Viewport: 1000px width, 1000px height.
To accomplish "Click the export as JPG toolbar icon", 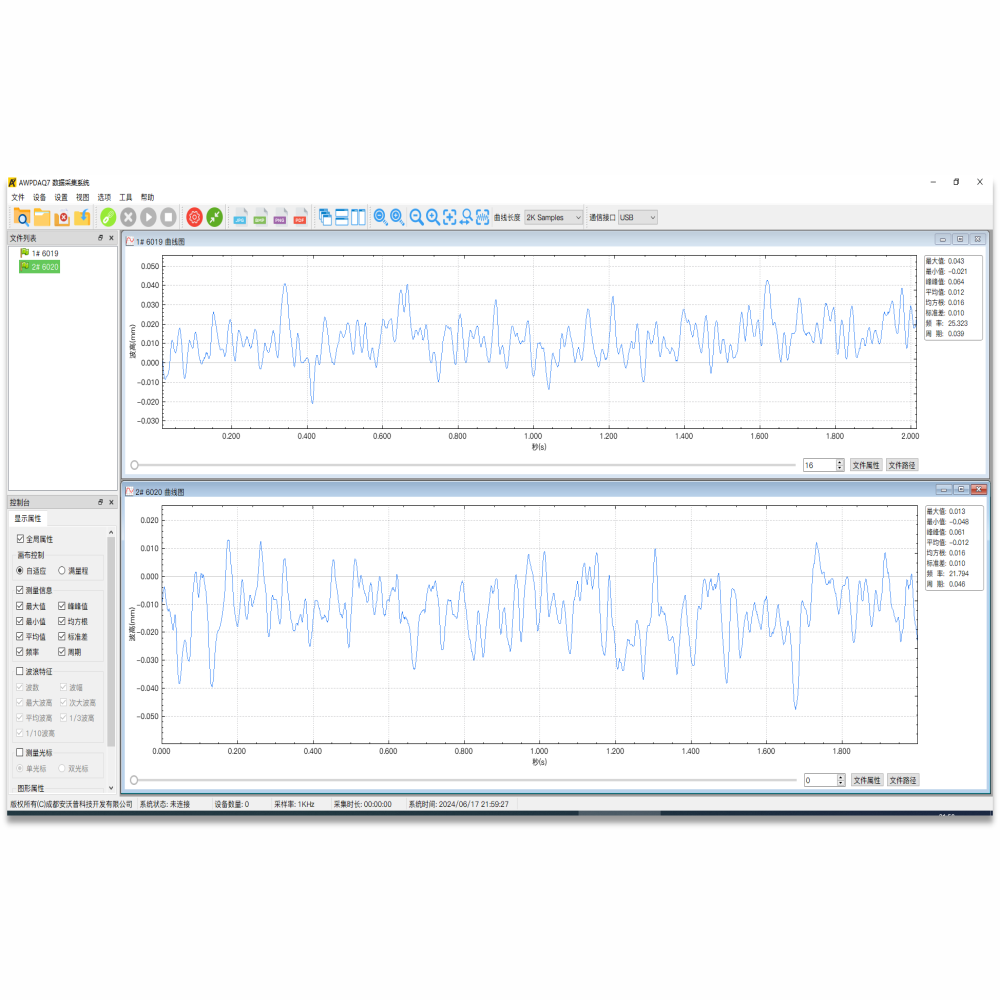I will [240, 217].
